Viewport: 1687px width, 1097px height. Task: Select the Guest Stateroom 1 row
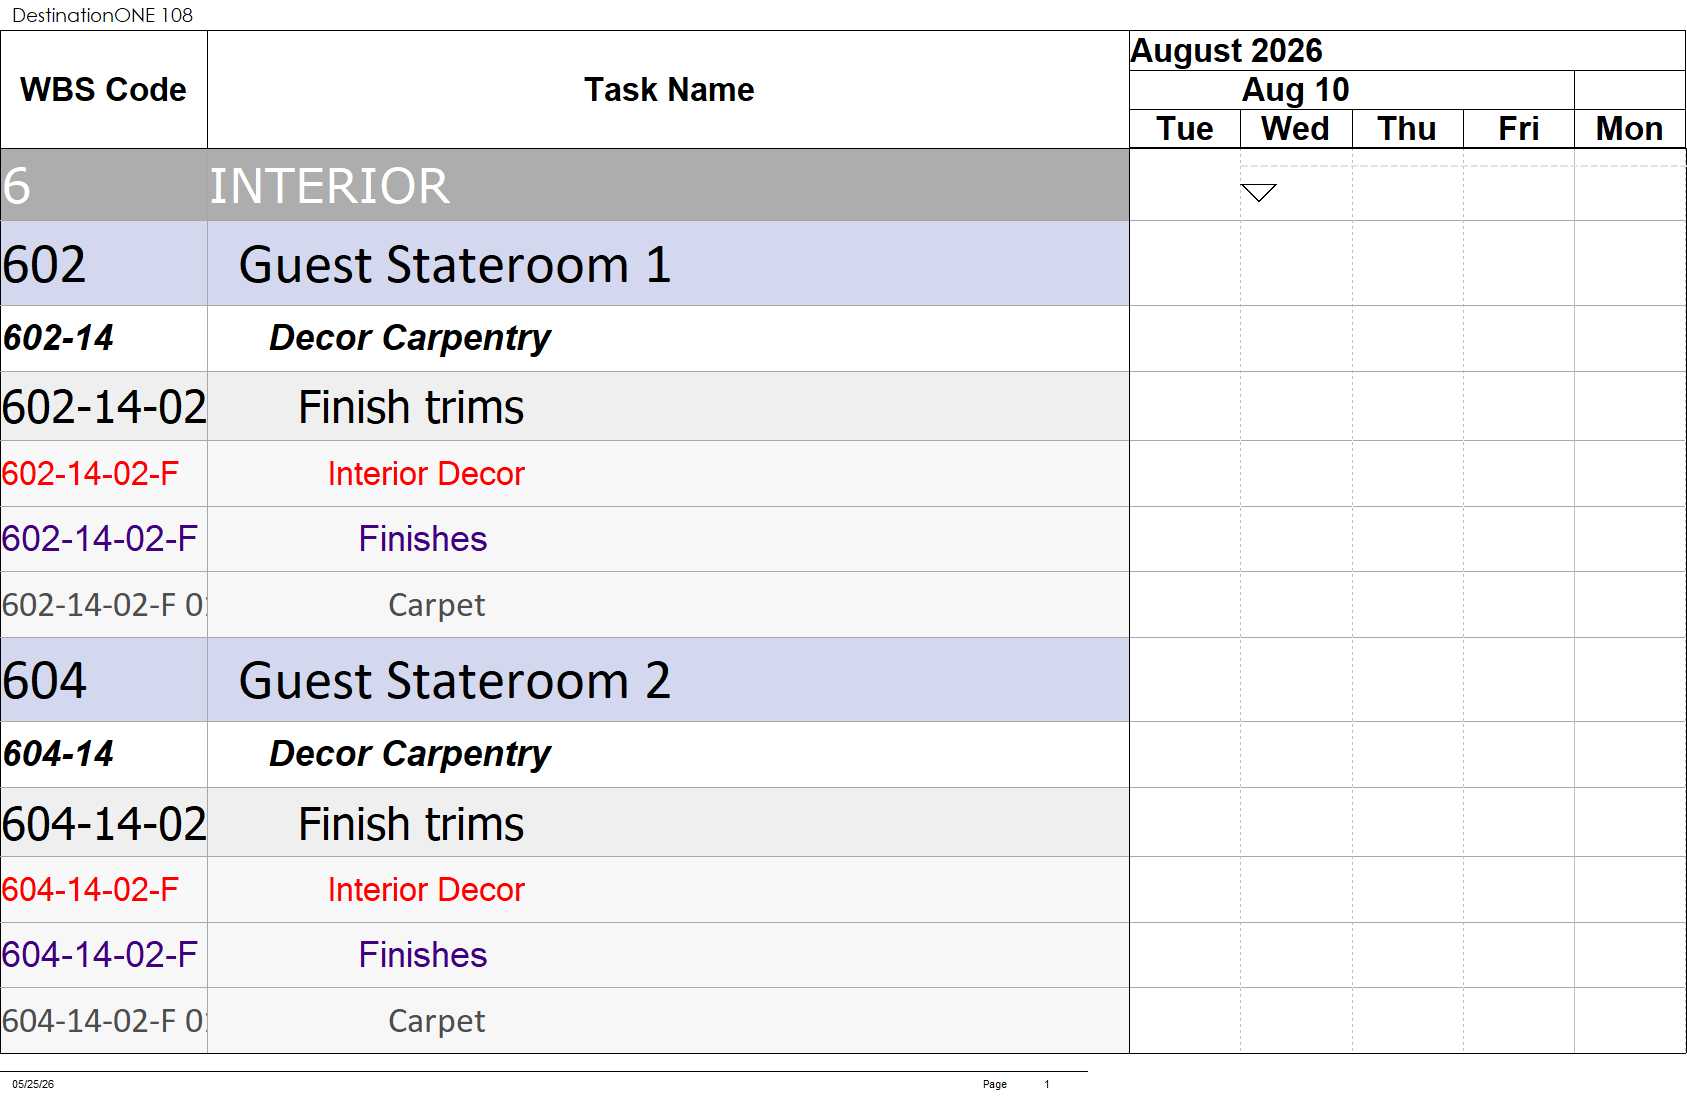(x=565, y=264)
